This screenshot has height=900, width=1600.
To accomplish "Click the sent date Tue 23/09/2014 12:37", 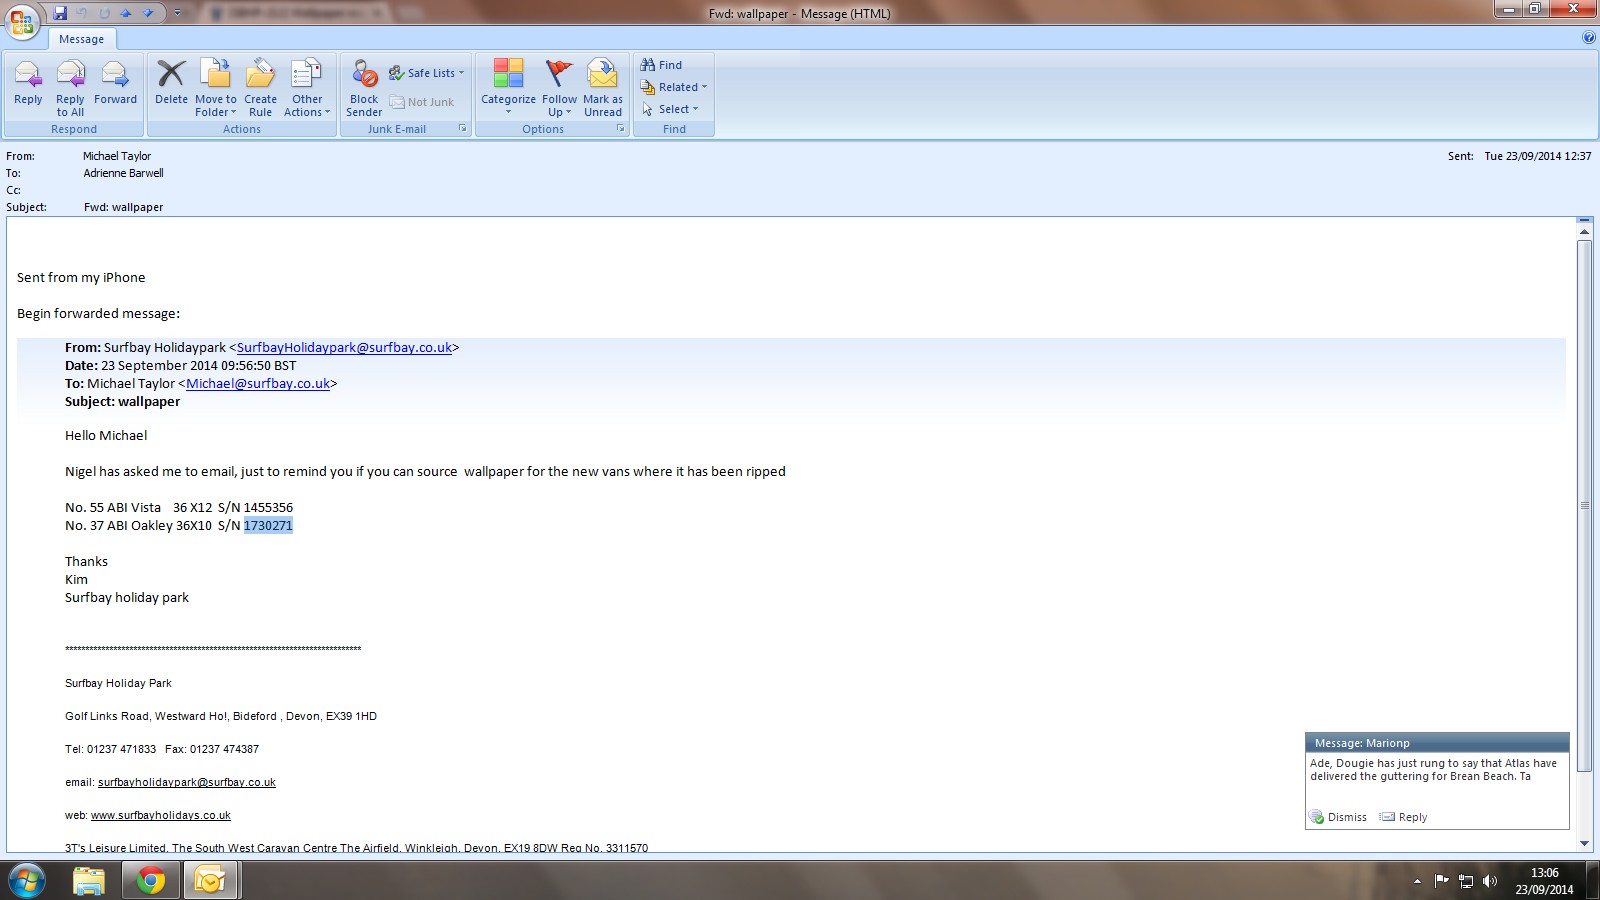I will (1538, 156).
